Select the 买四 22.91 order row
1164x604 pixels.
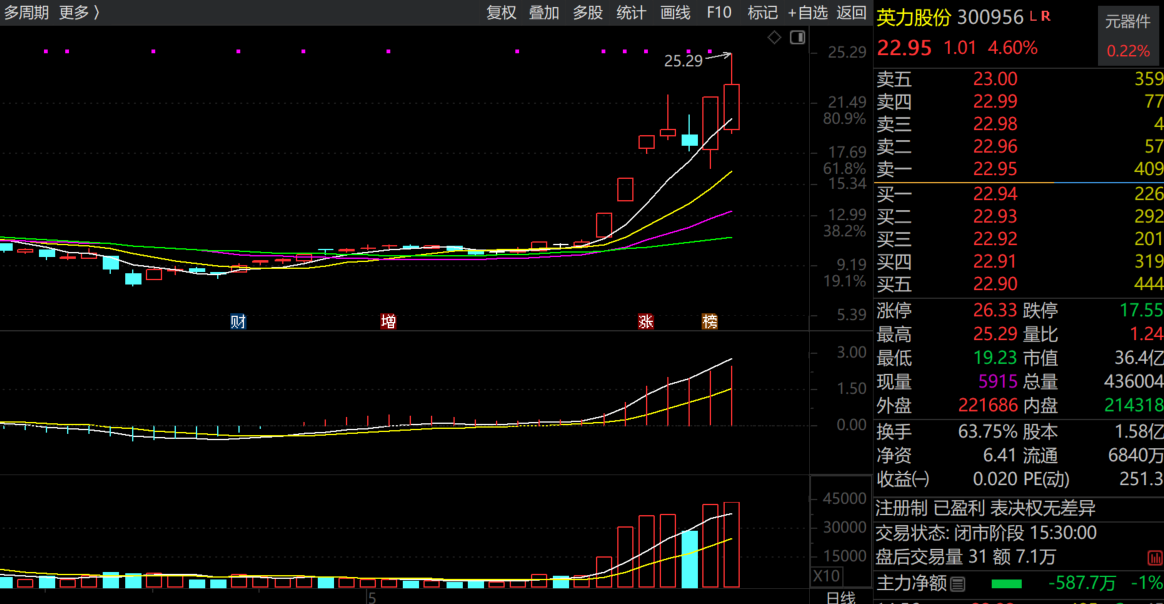coord(1019,261)
